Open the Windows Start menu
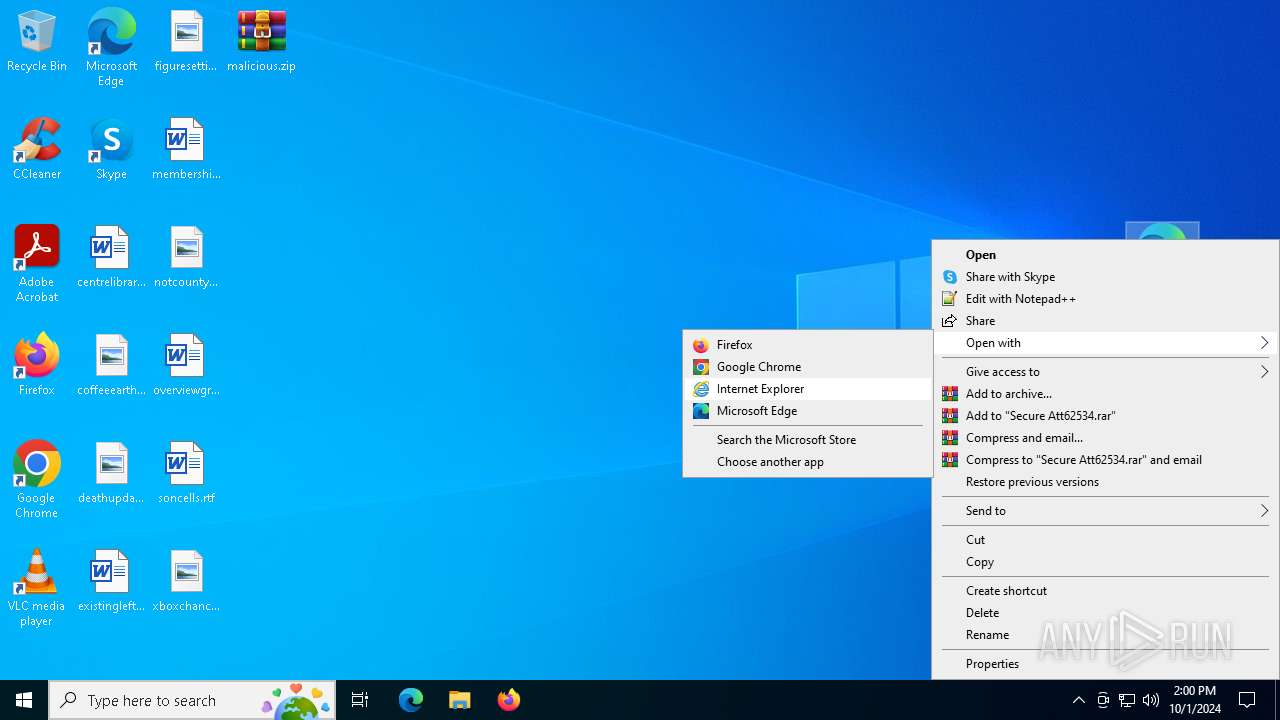 24,700
